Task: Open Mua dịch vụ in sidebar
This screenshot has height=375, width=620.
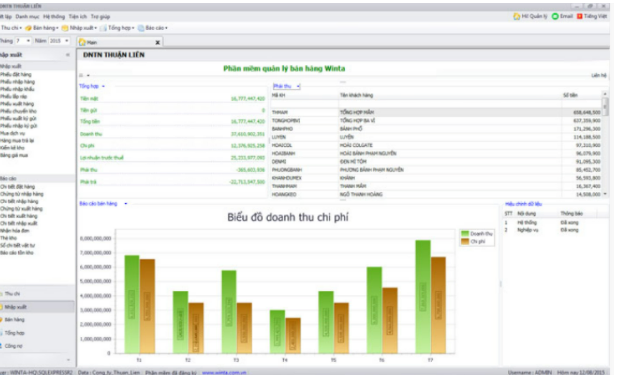Action: 12,133
